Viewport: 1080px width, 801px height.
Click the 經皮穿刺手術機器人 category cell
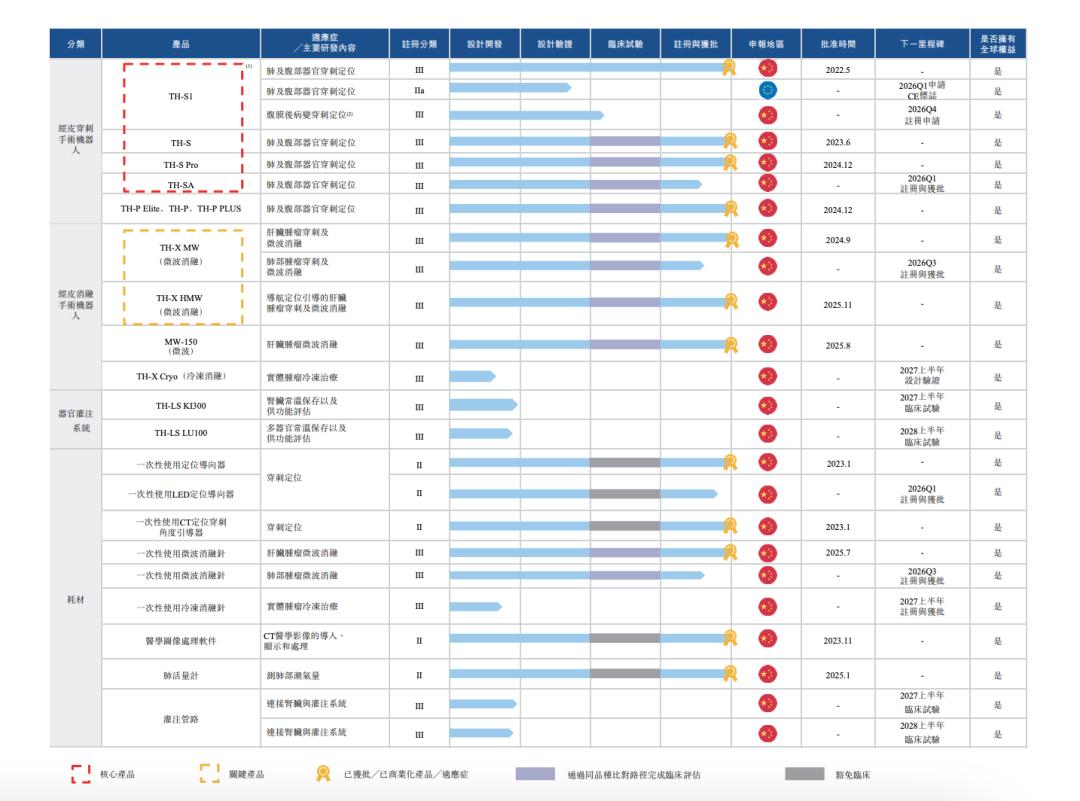point(76,141)
